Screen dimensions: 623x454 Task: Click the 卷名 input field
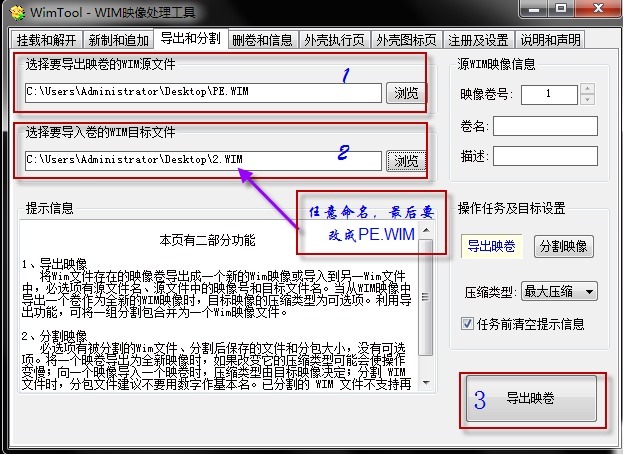(x=545, y=126)
